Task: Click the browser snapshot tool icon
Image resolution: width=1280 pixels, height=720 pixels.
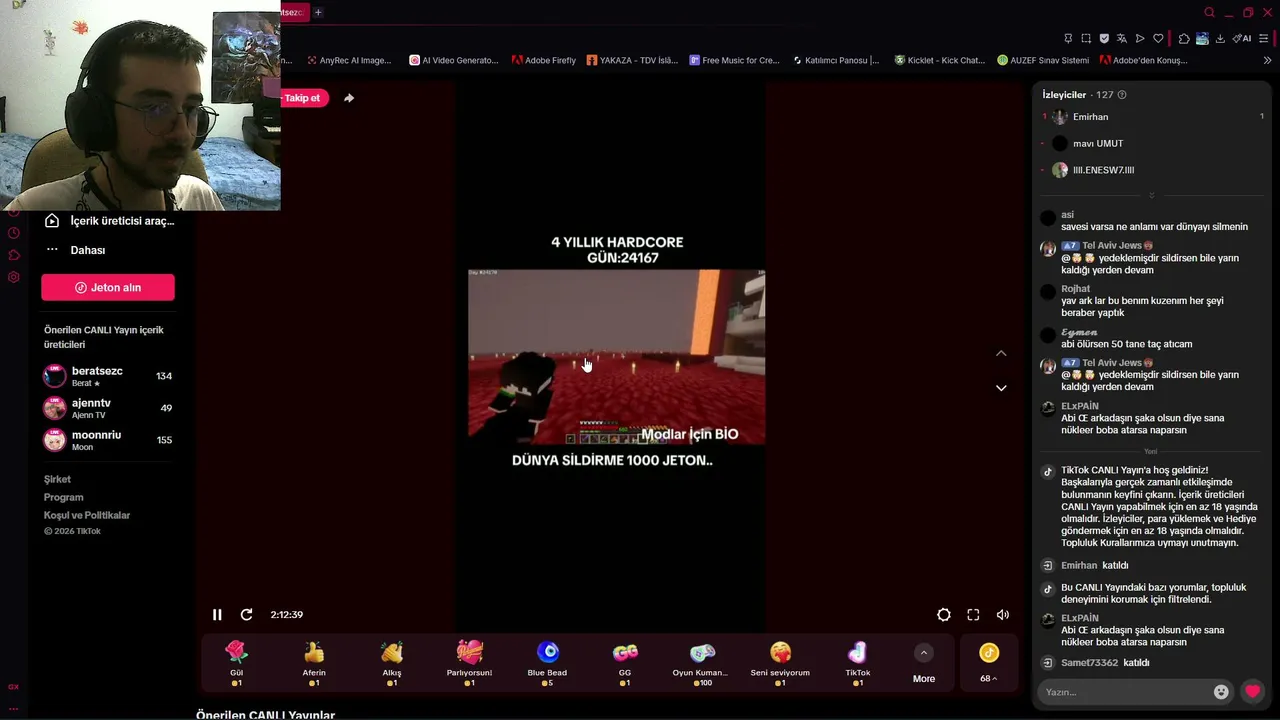Action: pyautogui.click(x=1086, y=39)
